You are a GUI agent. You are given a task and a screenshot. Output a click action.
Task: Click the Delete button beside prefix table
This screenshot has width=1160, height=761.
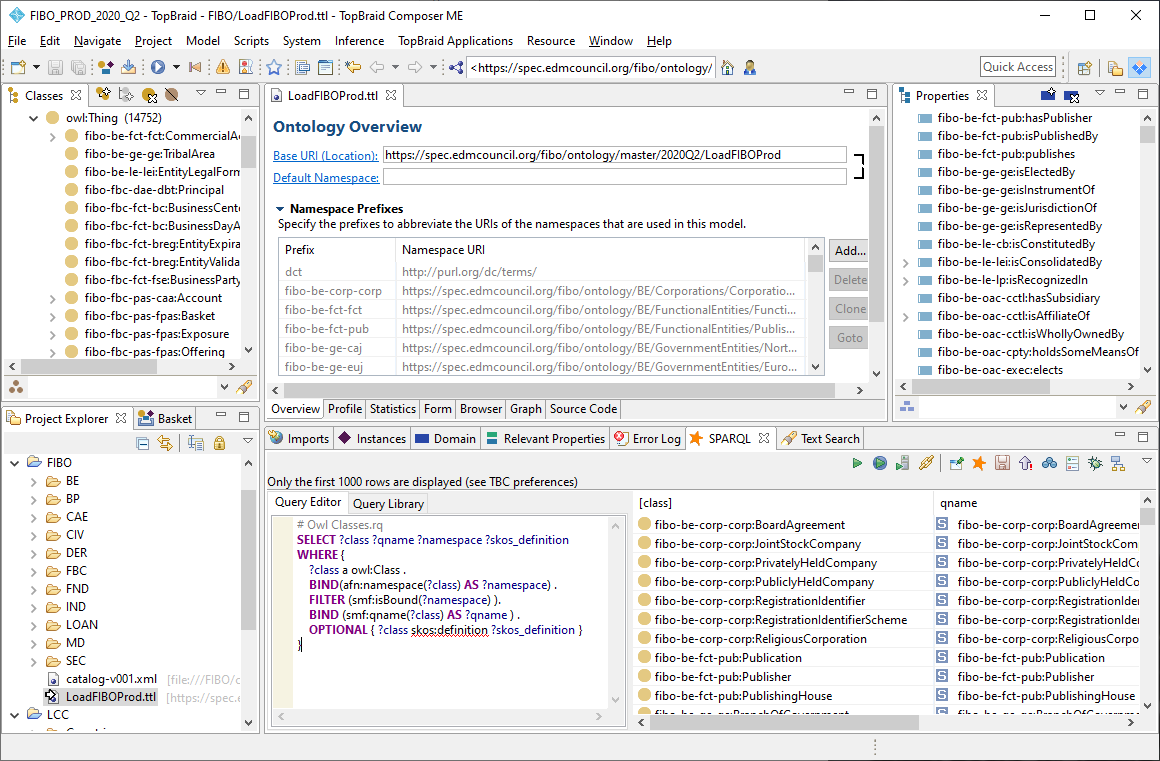click(x=849, y=280)
